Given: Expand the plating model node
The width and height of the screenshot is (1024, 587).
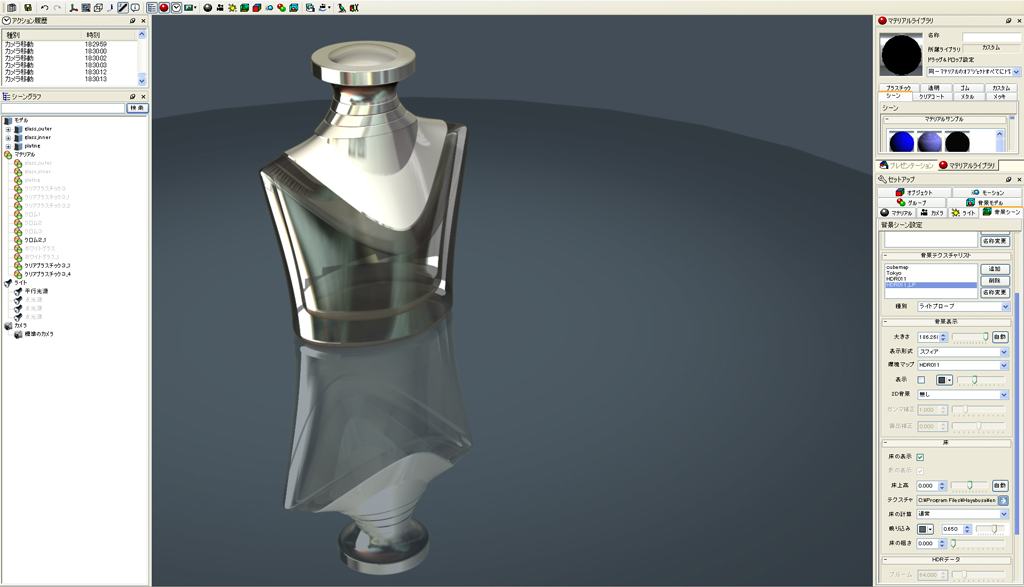Looking at the screenshot, I should tap(8, 146).
